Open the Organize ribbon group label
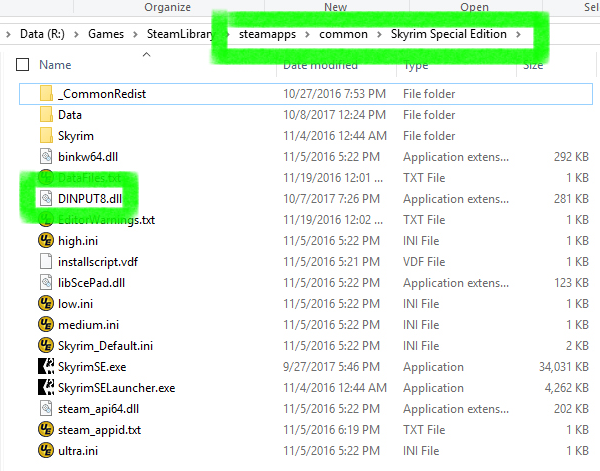This screenshot has width=600, height=471. [168, 7]
